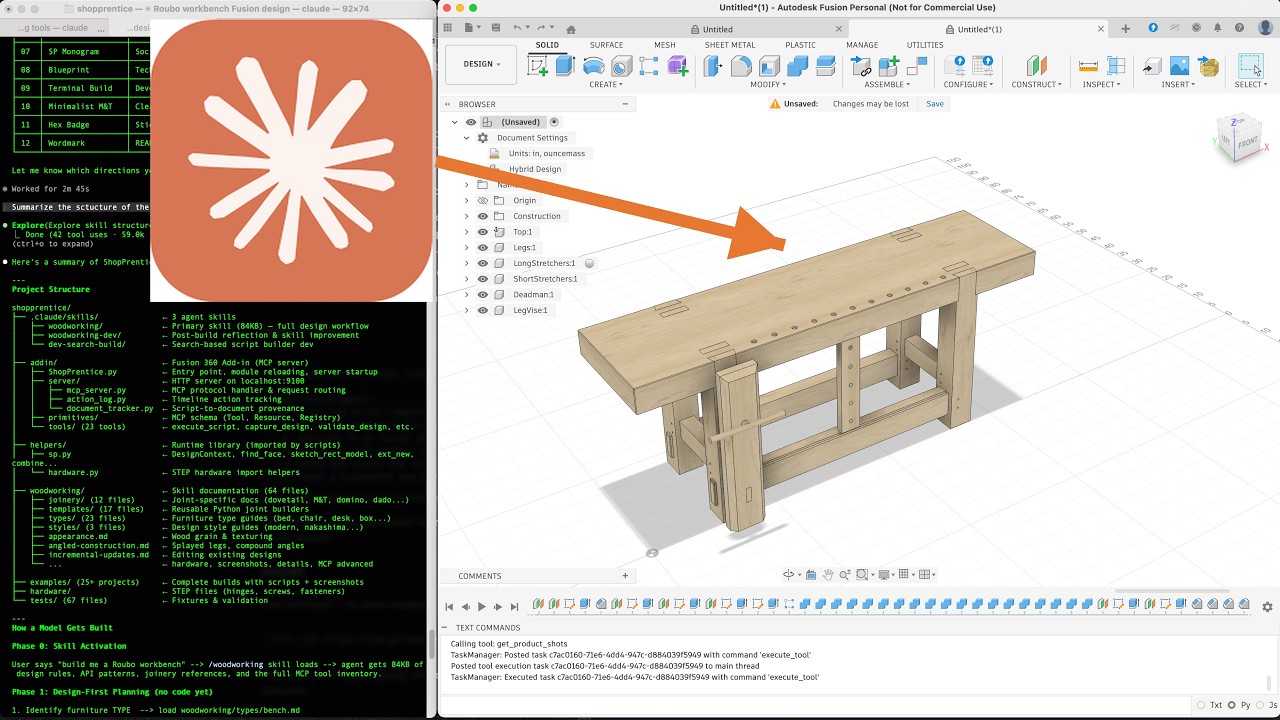Open timeline settings gear icon
This screenshot has height=720, width=1280.
(1267, 606)
